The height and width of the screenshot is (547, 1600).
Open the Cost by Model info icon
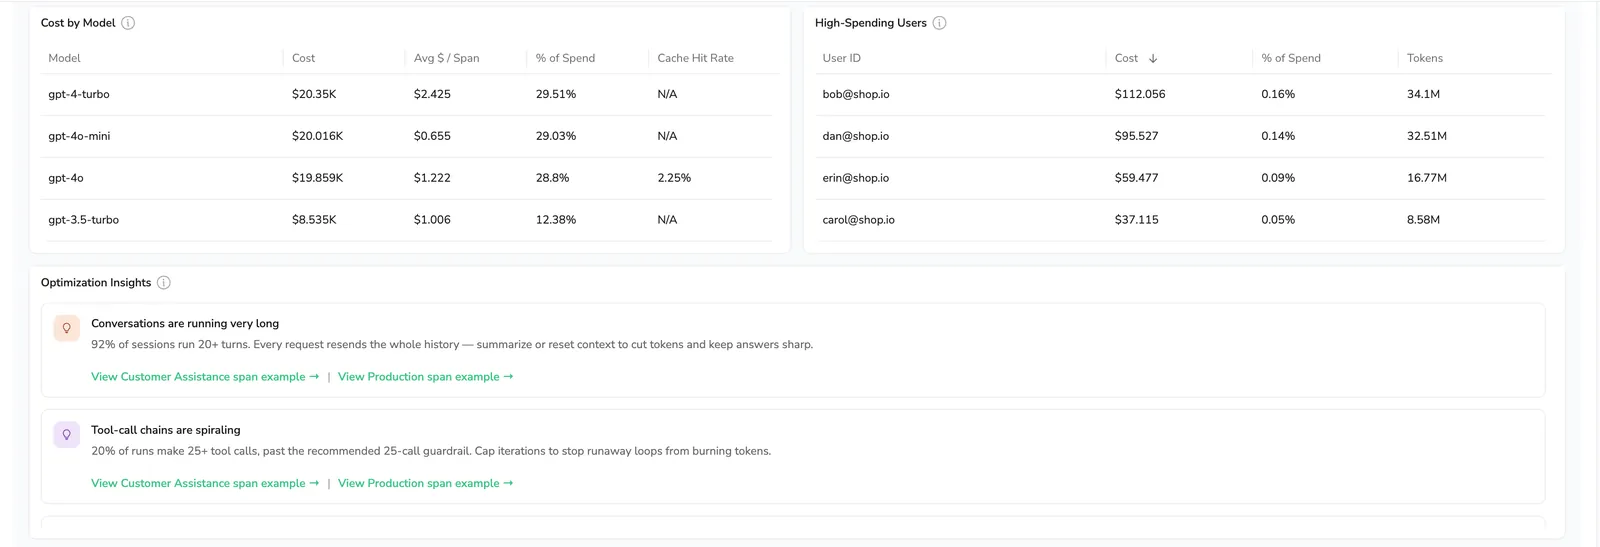128,23
